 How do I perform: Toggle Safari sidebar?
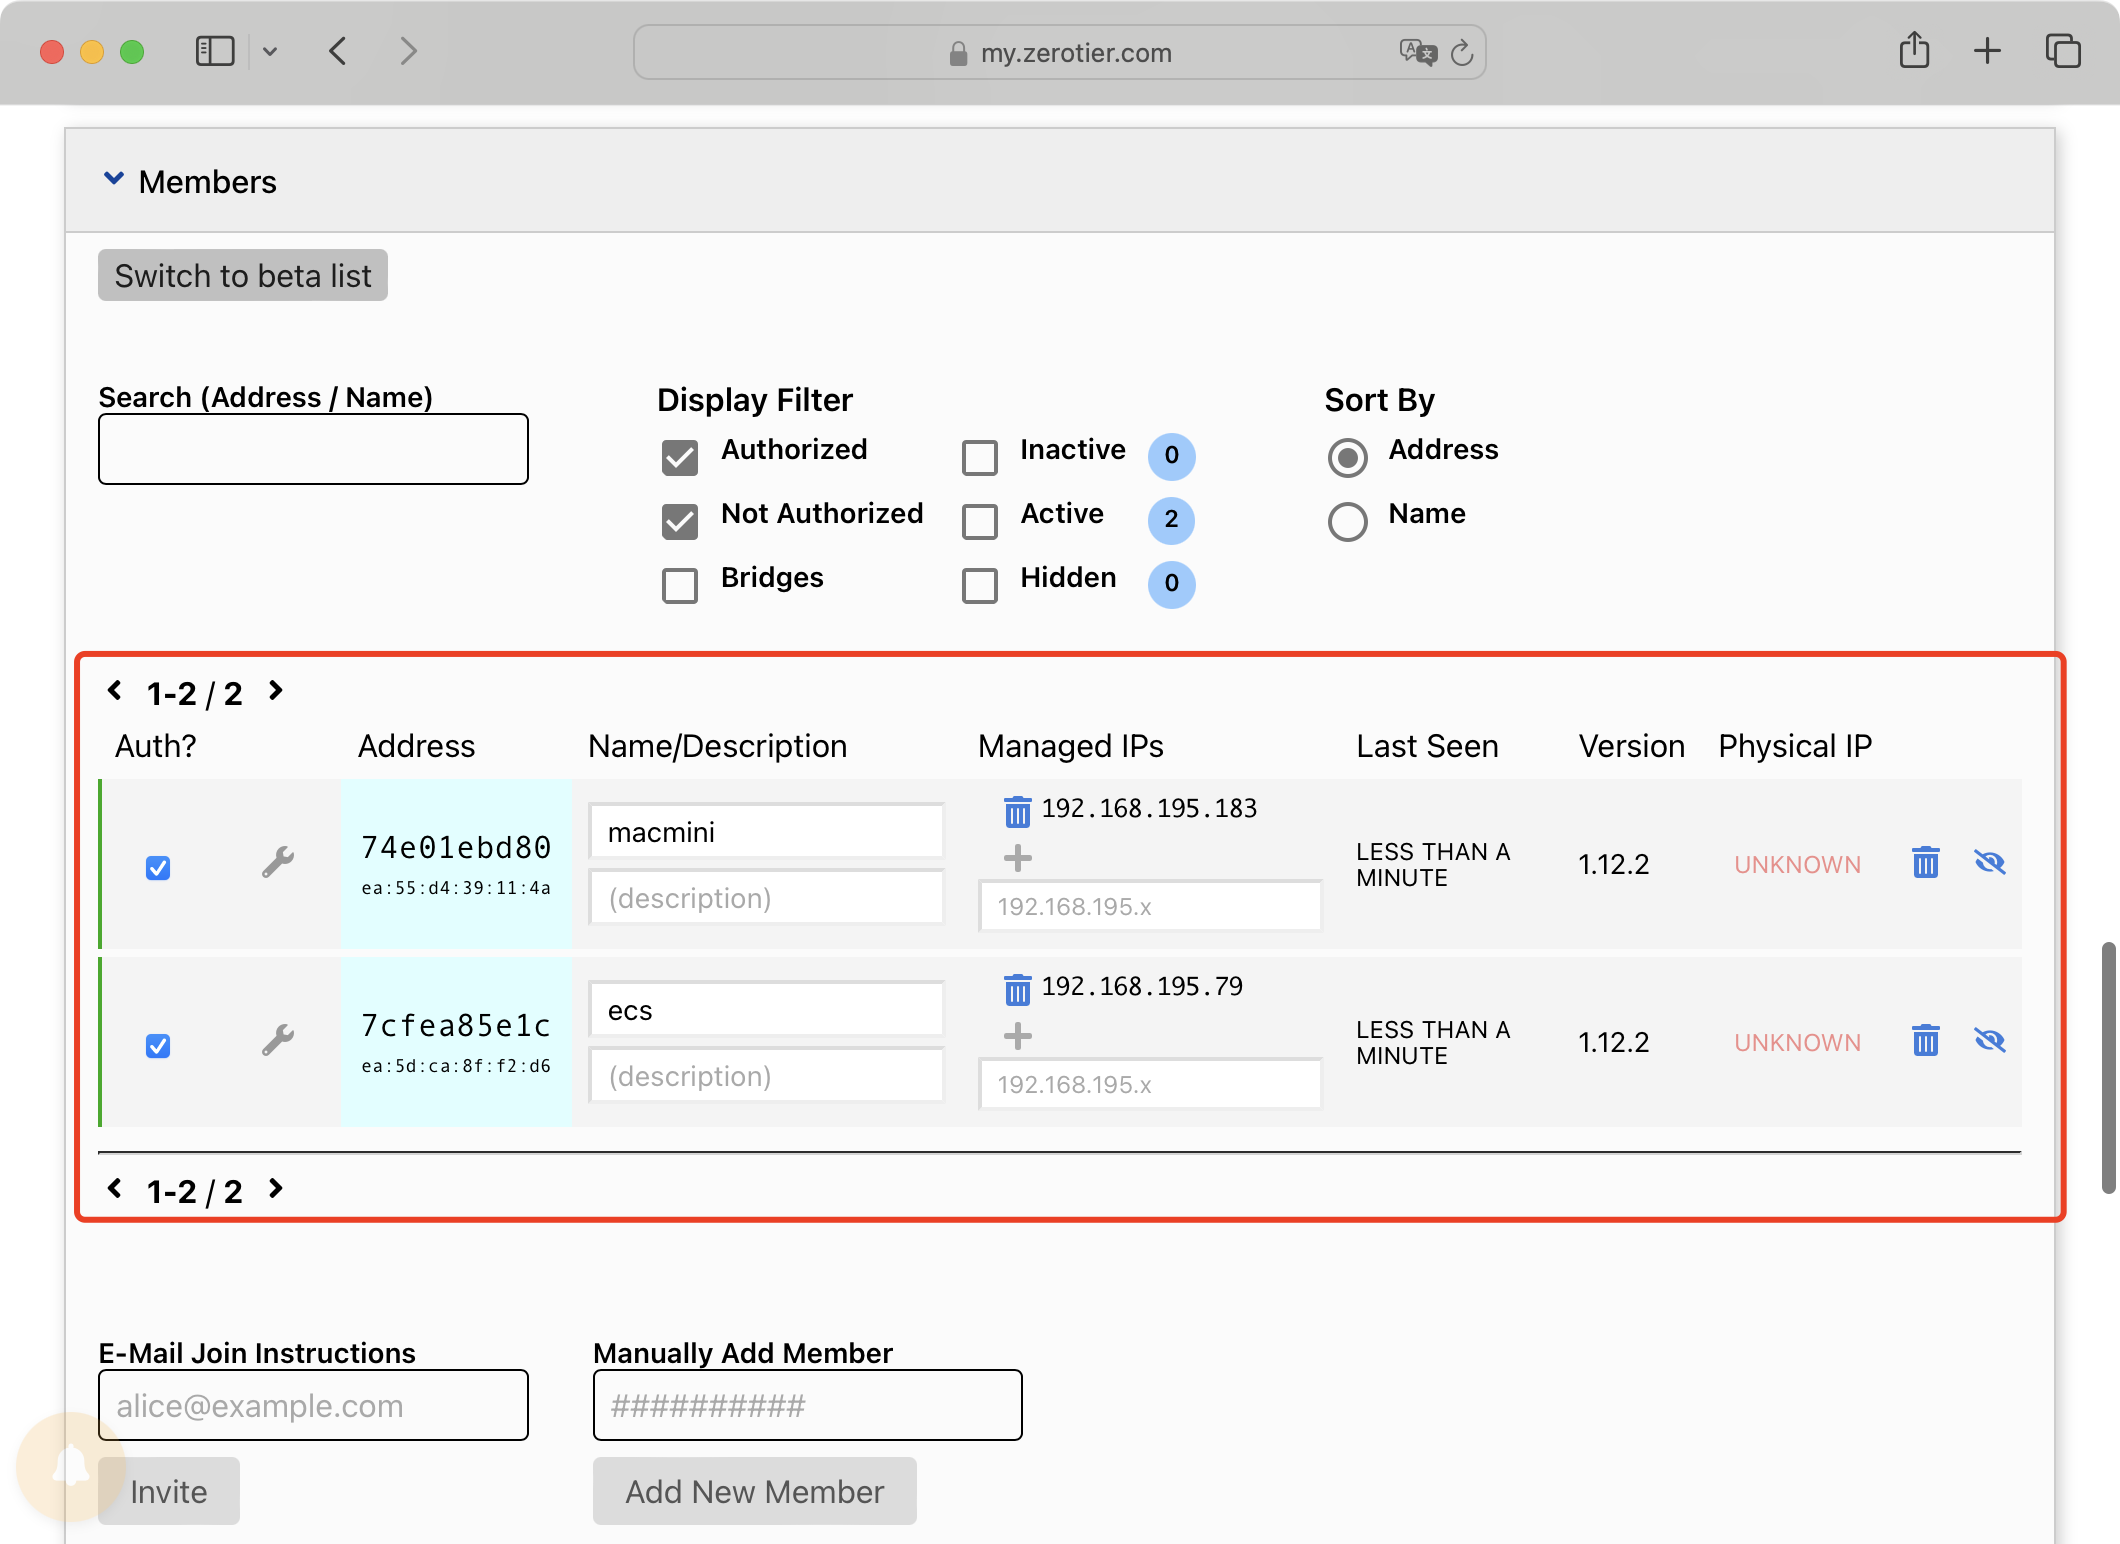coord(215,51)
